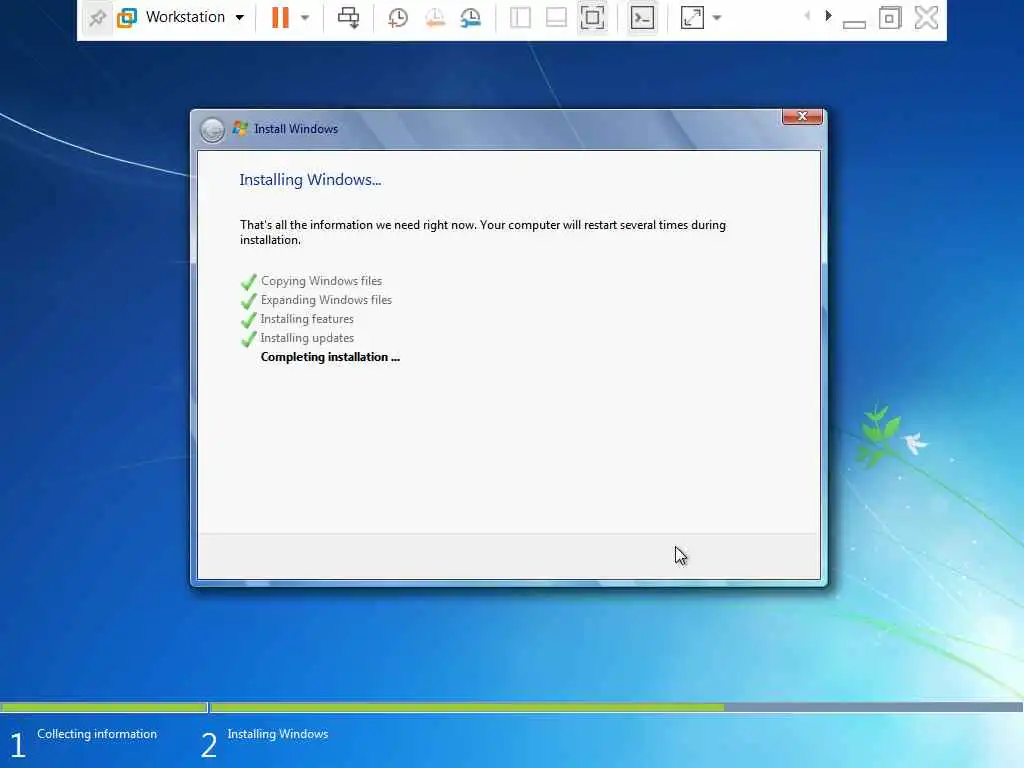The image size is (1024, 768).
Task: Toggle the thumbnail bar view
Action: [556, 18]
